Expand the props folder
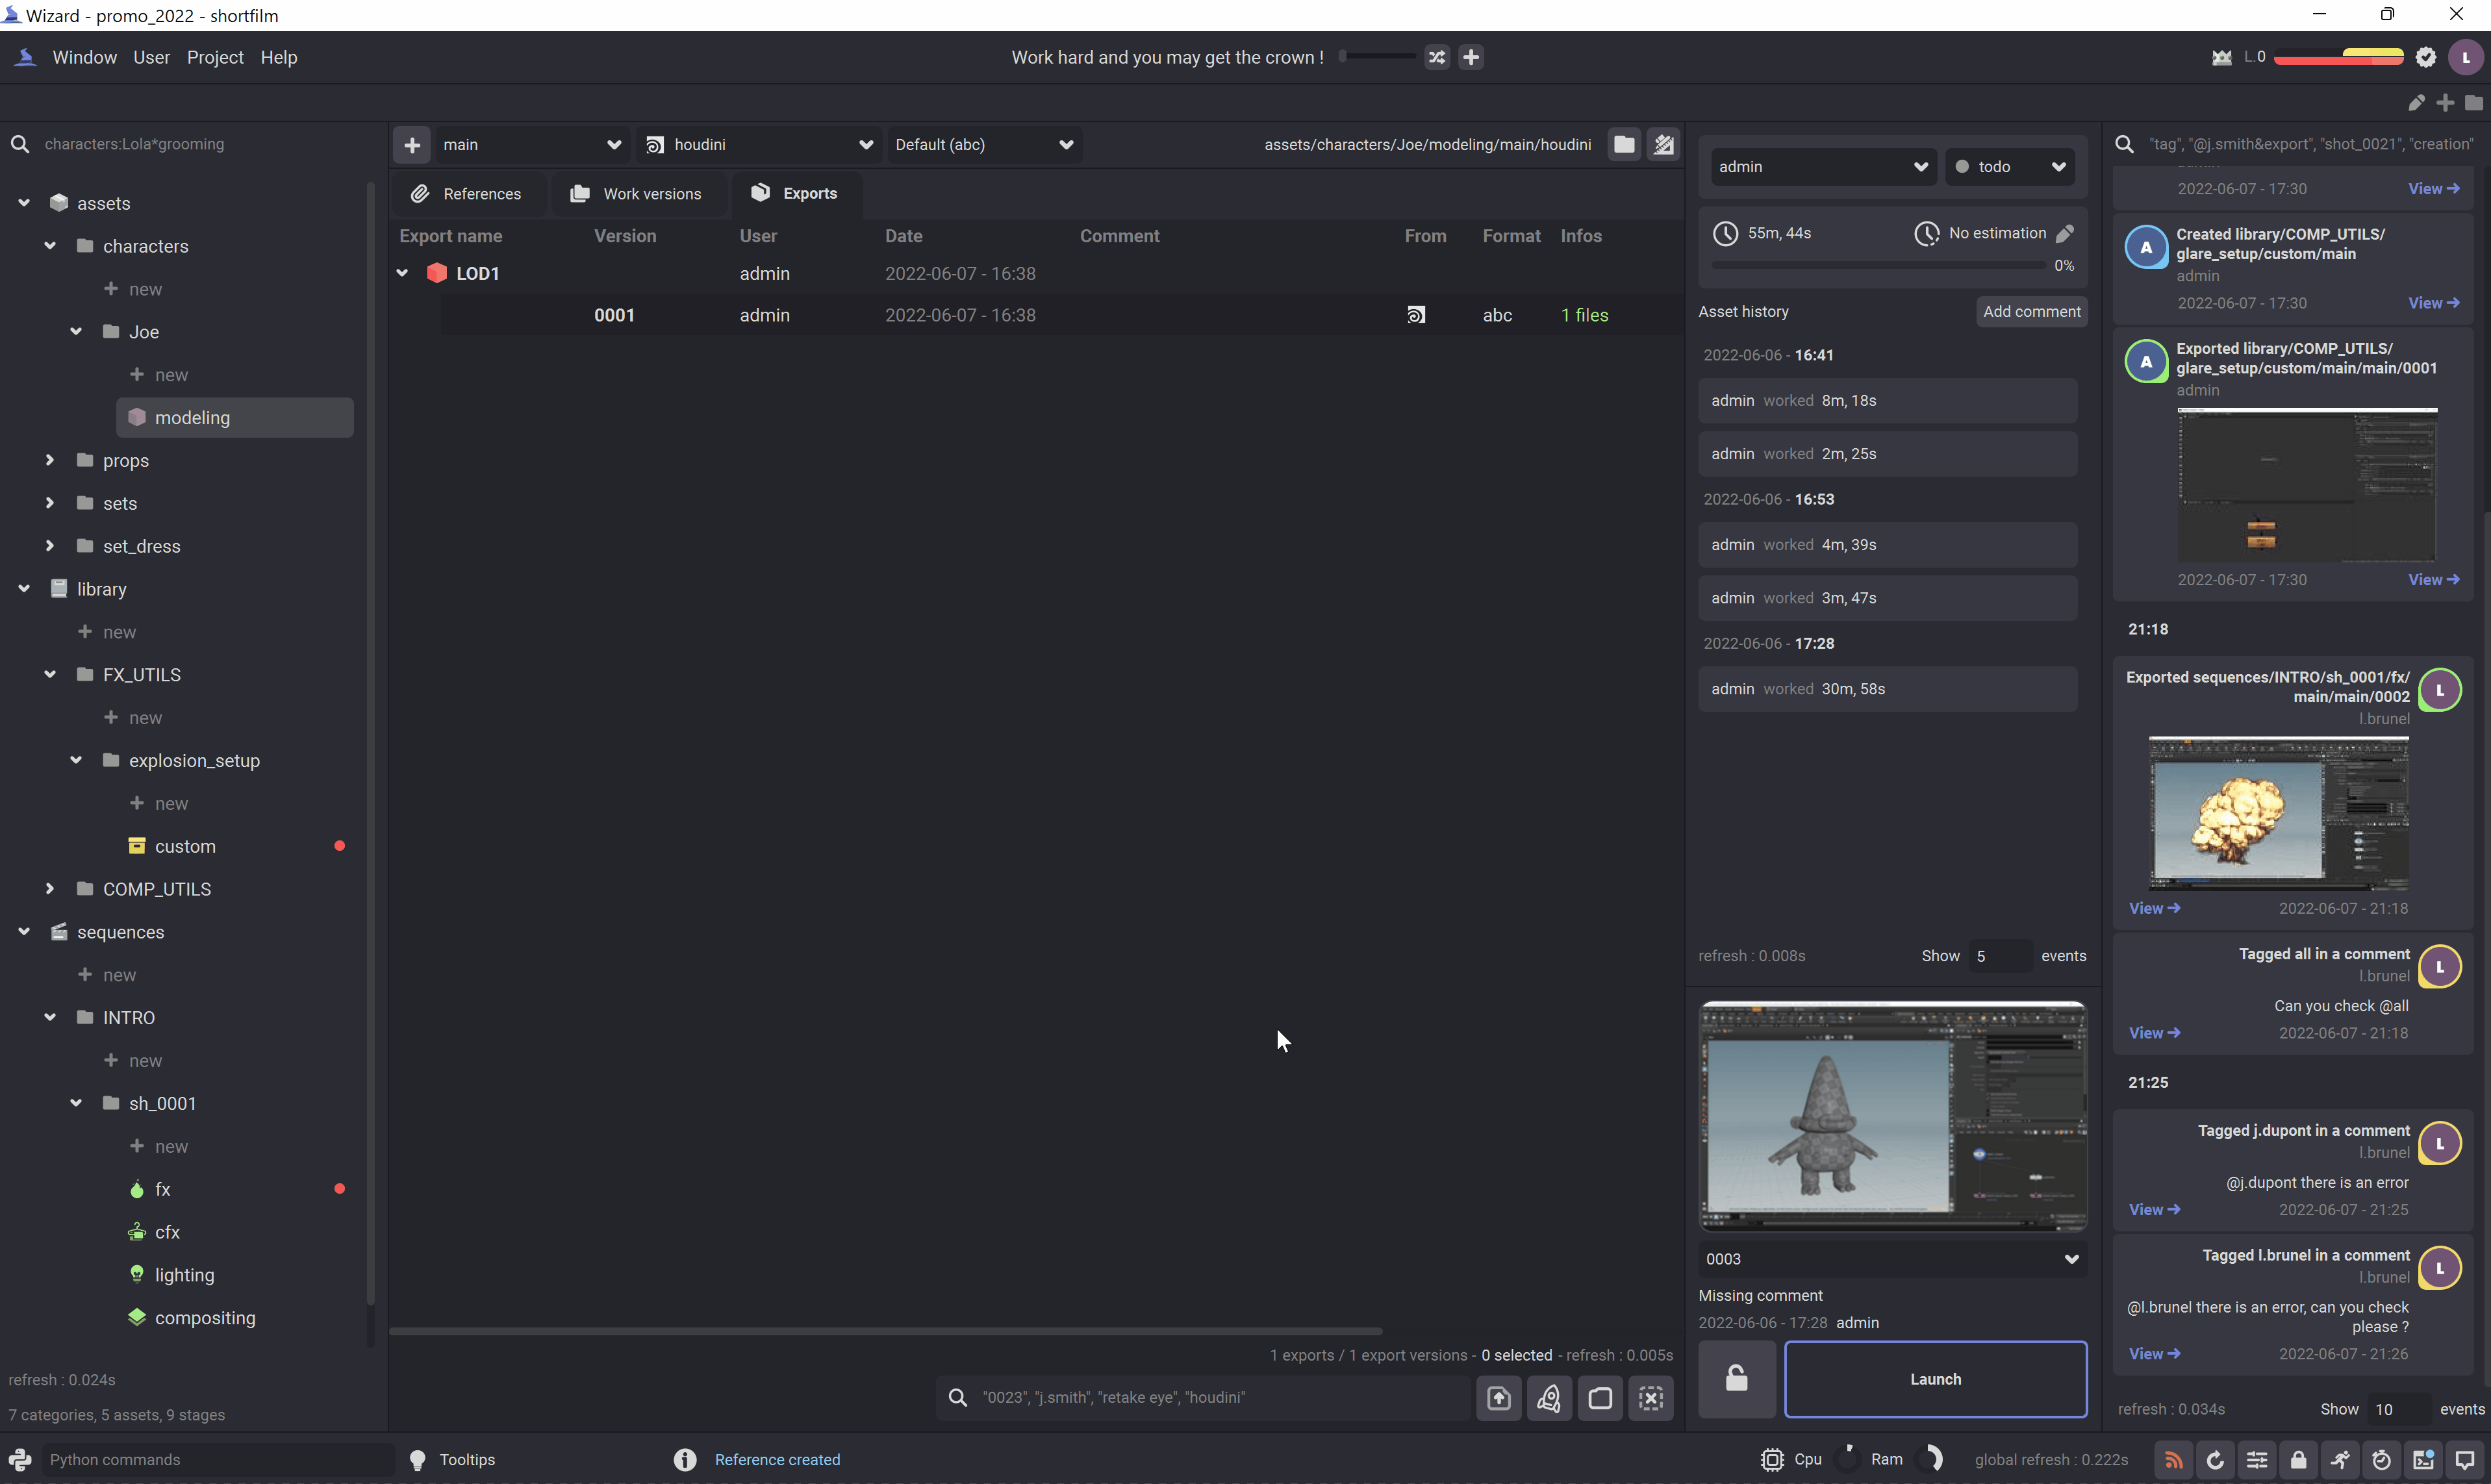The image size is (2491, 1484). pyautogui.click(x=49, y=460)
